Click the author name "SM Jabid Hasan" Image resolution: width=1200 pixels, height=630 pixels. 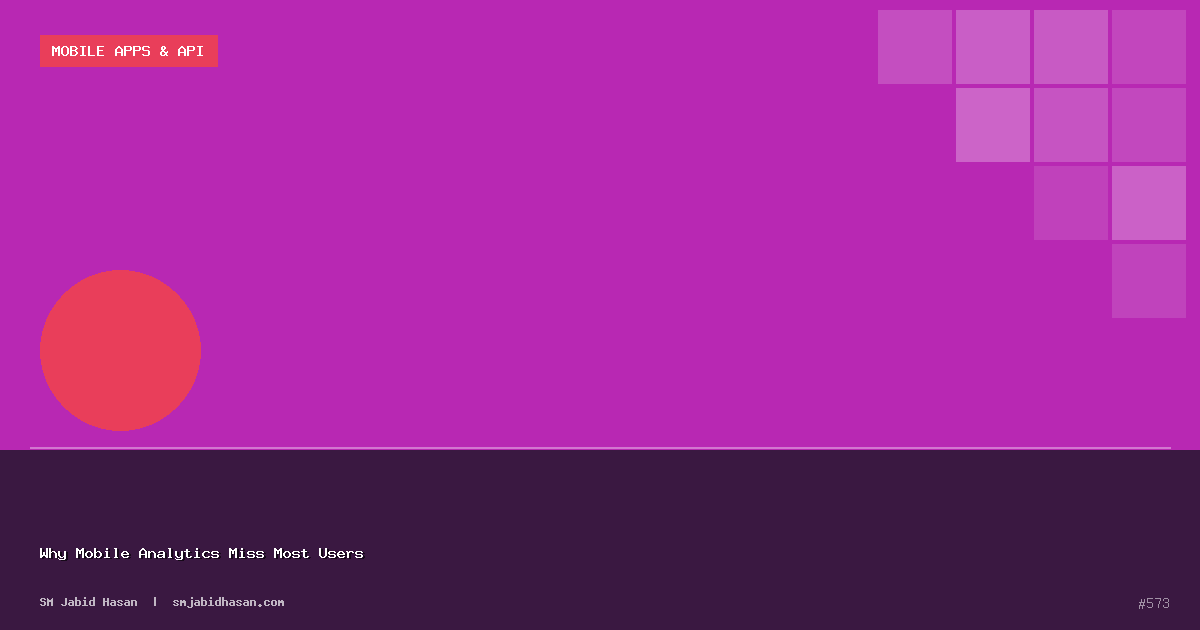(88, 602)
